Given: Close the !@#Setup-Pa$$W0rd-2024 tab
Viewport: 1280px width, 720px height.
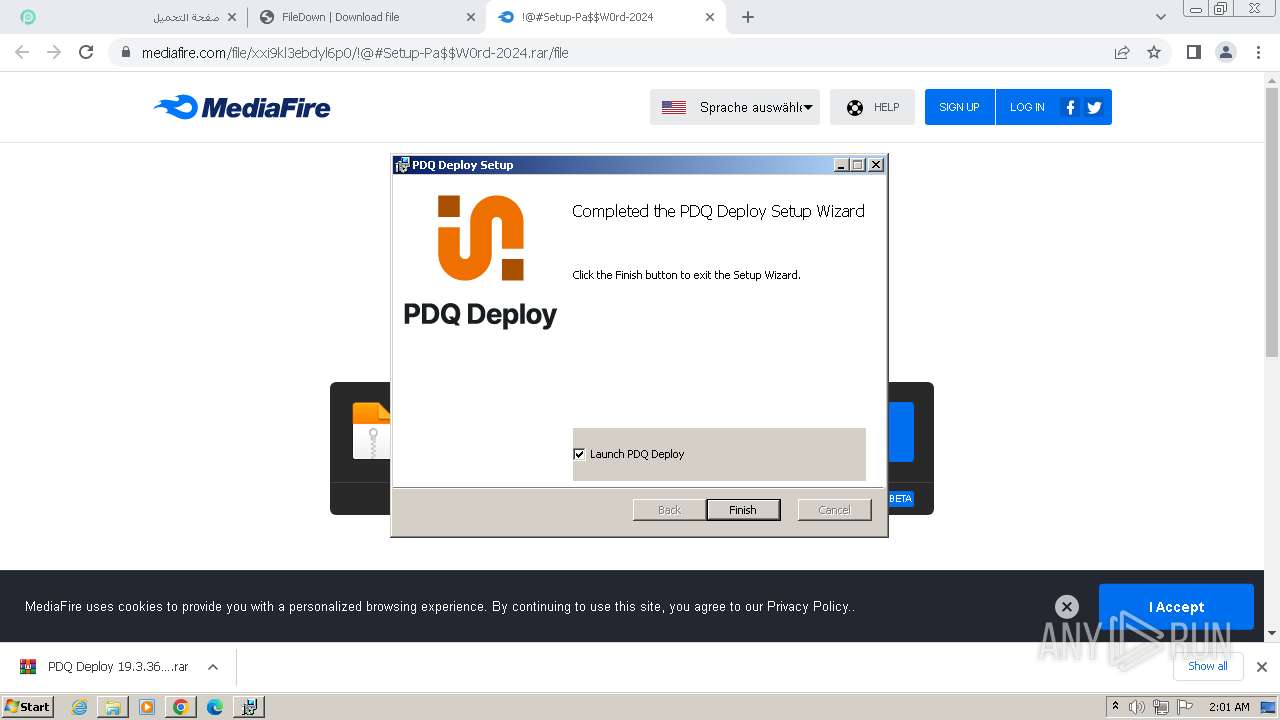Looking at the screenshot, I should point(711,17).
